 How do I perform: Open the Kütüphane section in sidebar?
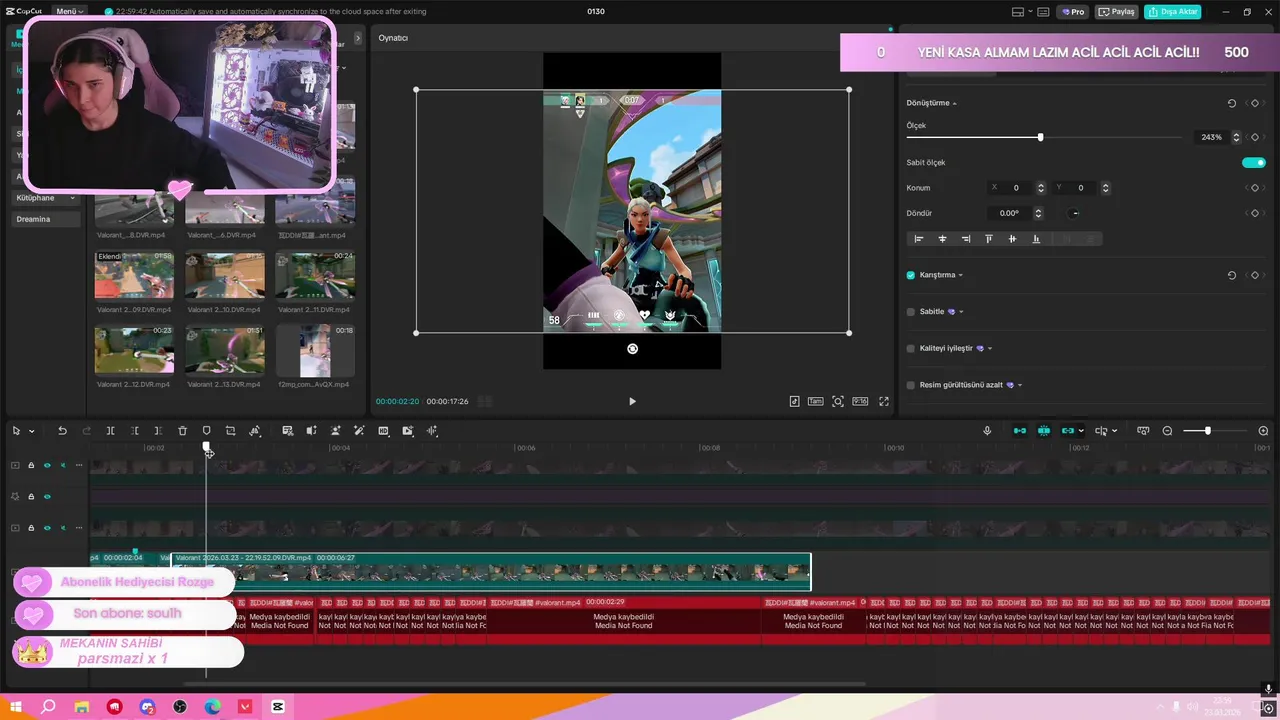45,198
